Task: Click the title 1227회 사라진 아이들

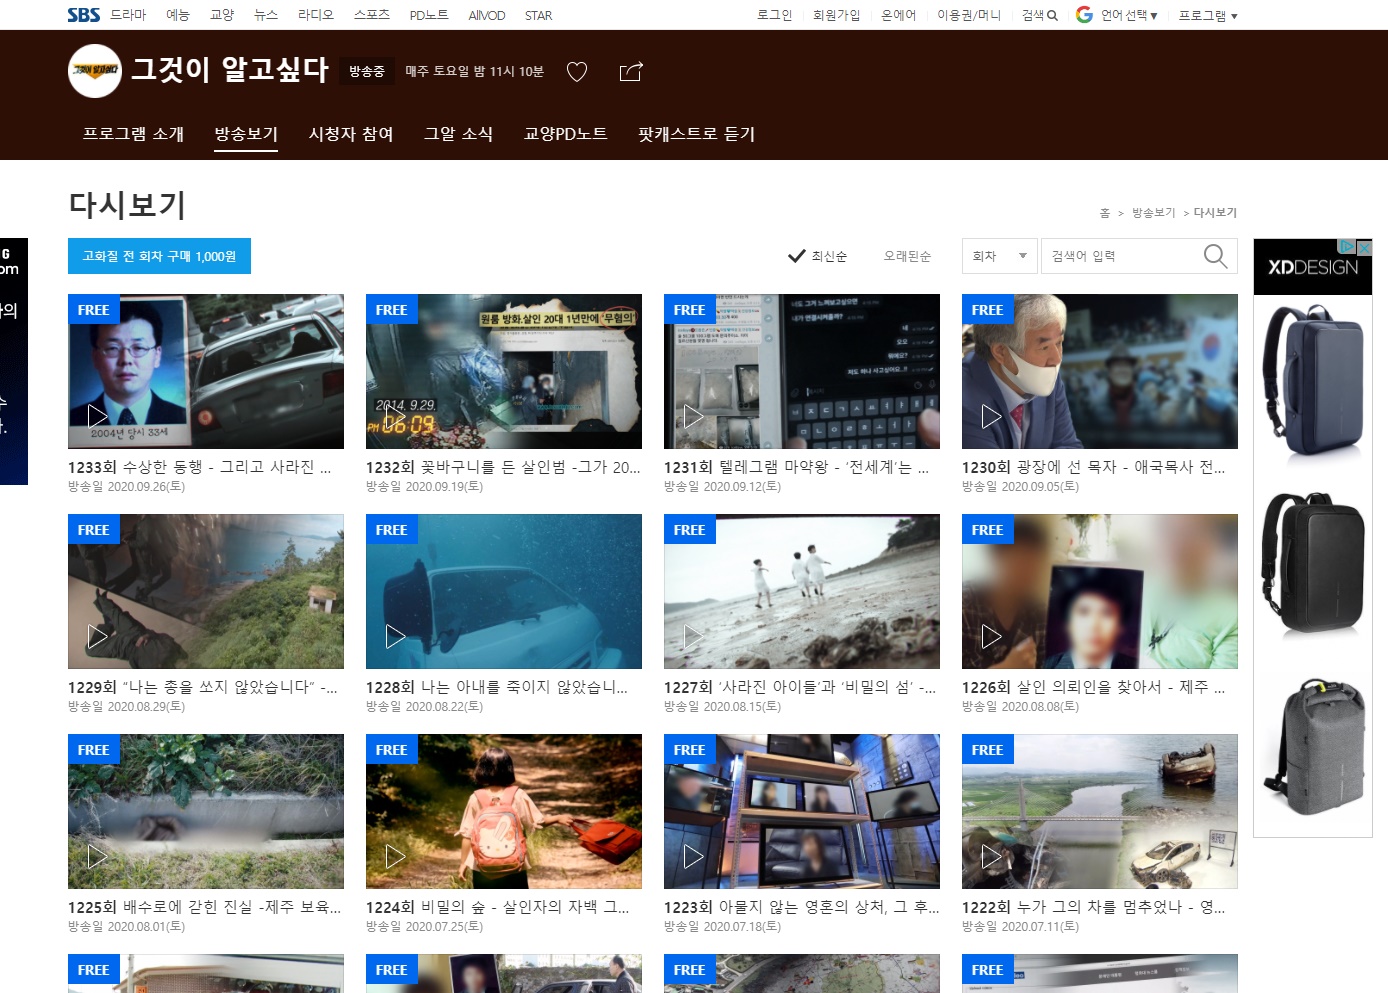Action: pyautogui.click(x=799, y=687)
